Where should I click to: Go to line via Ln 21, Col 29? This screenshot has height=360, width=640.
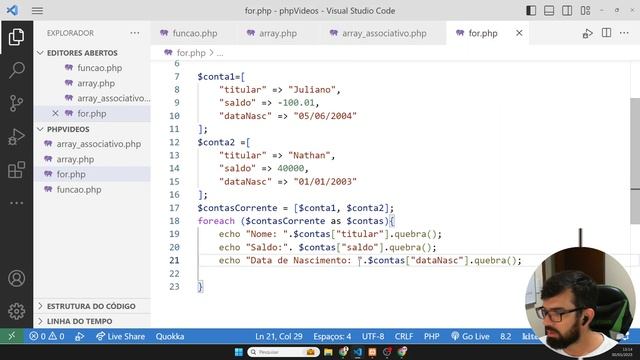[x=279, y=336]
